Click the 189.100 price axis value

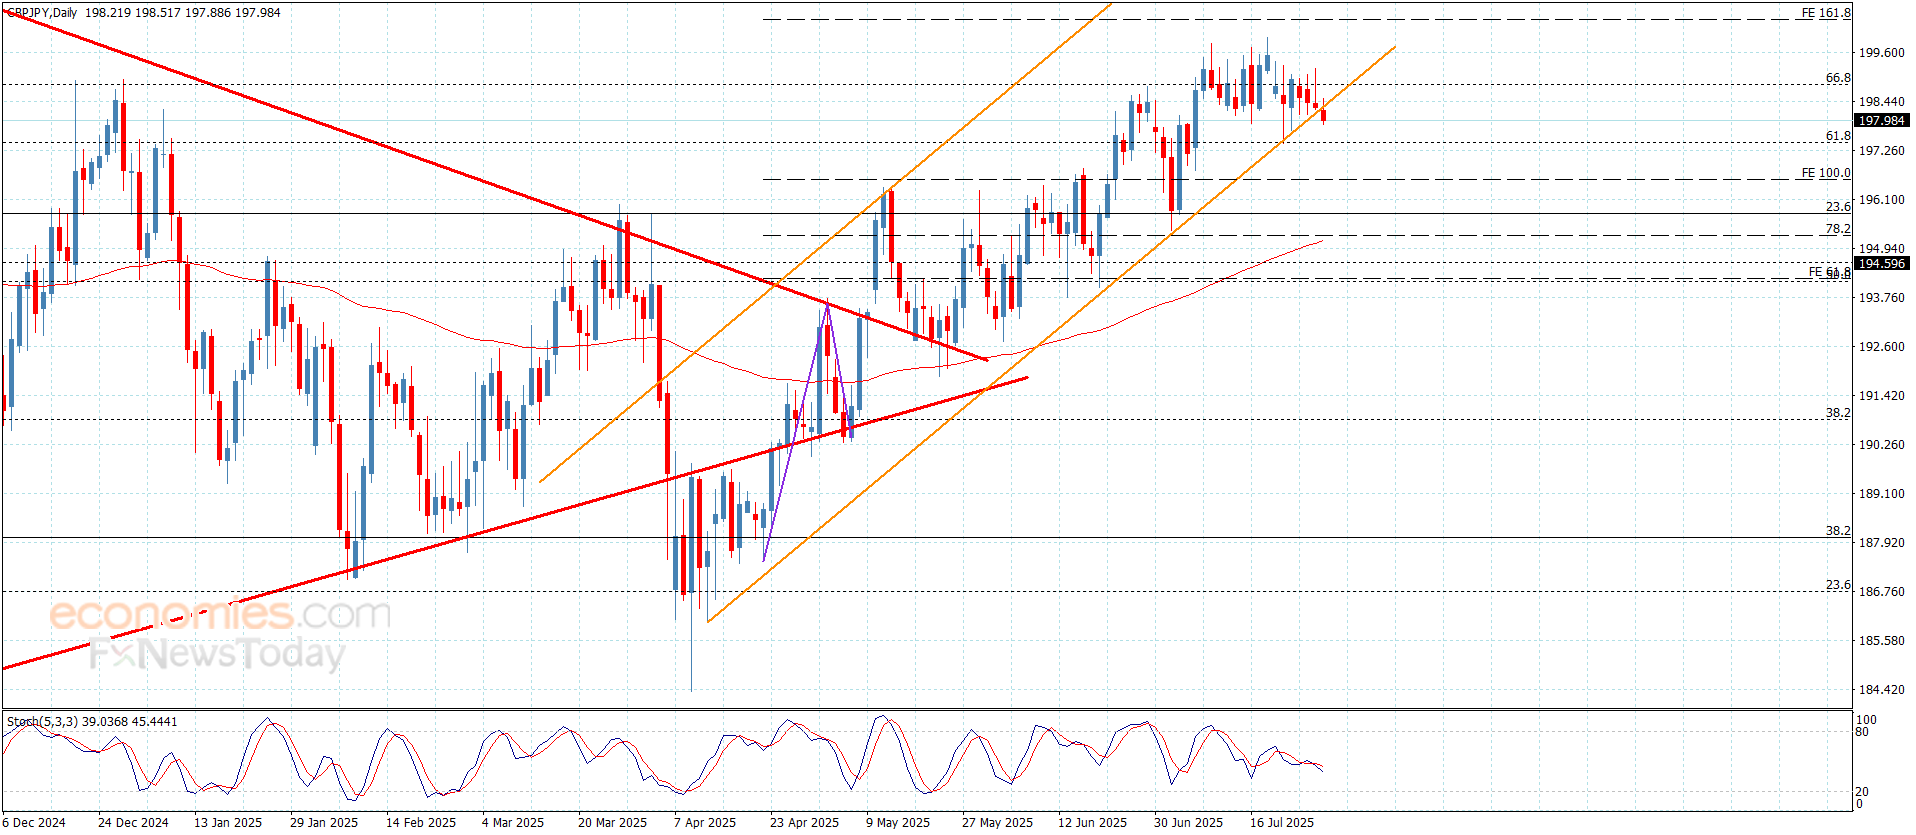(1881, 494)
